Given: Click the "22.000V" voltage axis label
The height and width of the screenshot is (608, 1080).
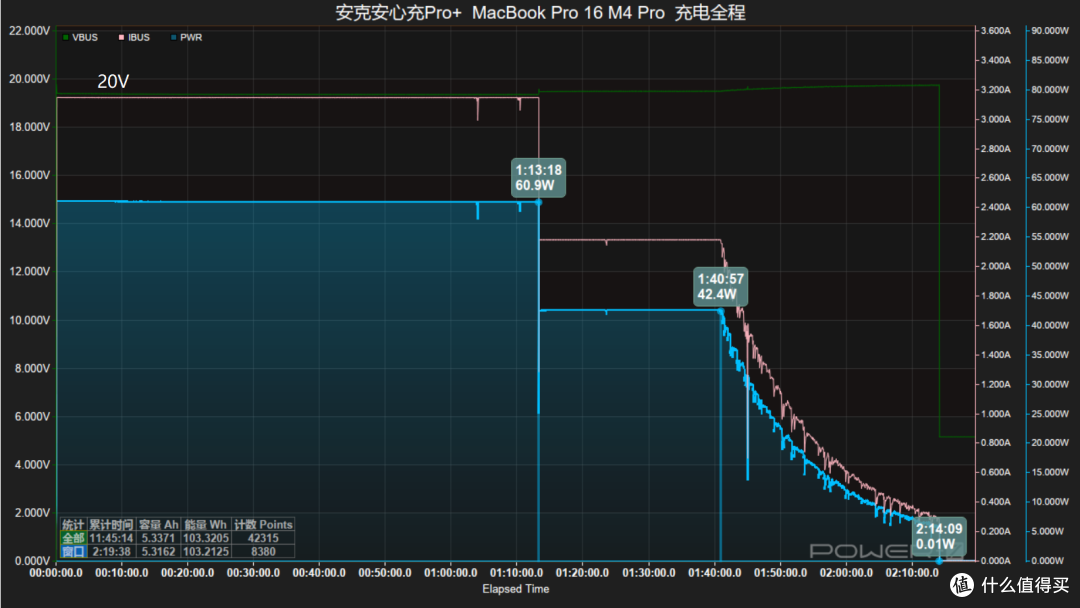Looking at the screenshot, I should [x=29, y=31].
